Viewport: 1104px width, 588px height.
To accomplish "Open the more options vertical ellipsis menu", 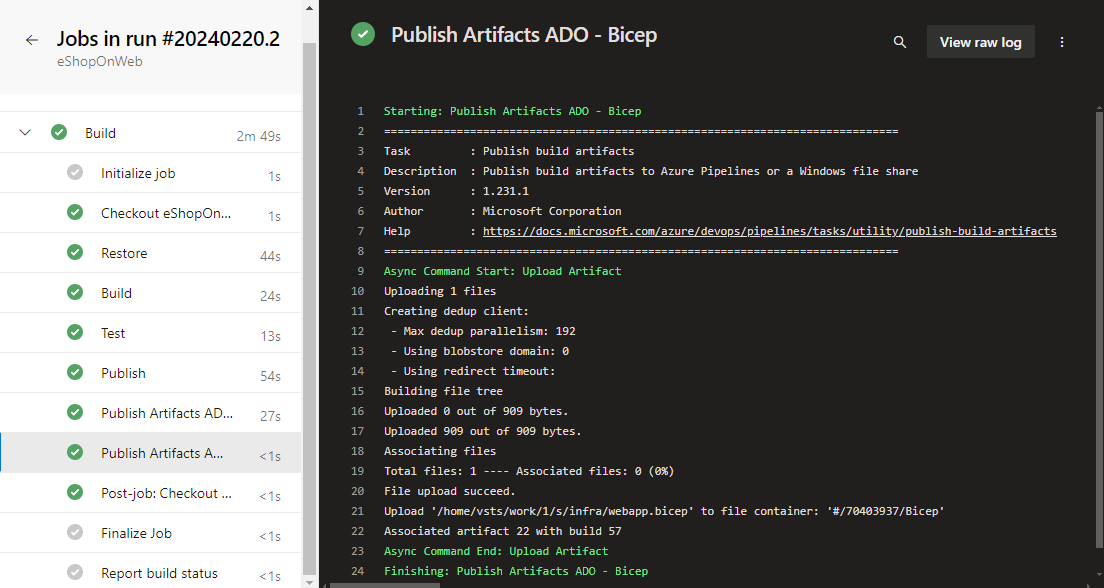I will 1062,42.
